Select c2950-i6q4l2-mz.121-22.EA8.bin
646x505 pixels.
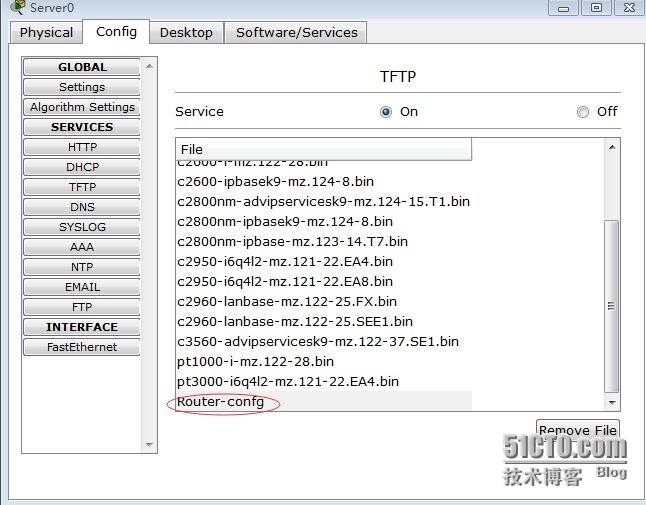[x=324, y=281]
